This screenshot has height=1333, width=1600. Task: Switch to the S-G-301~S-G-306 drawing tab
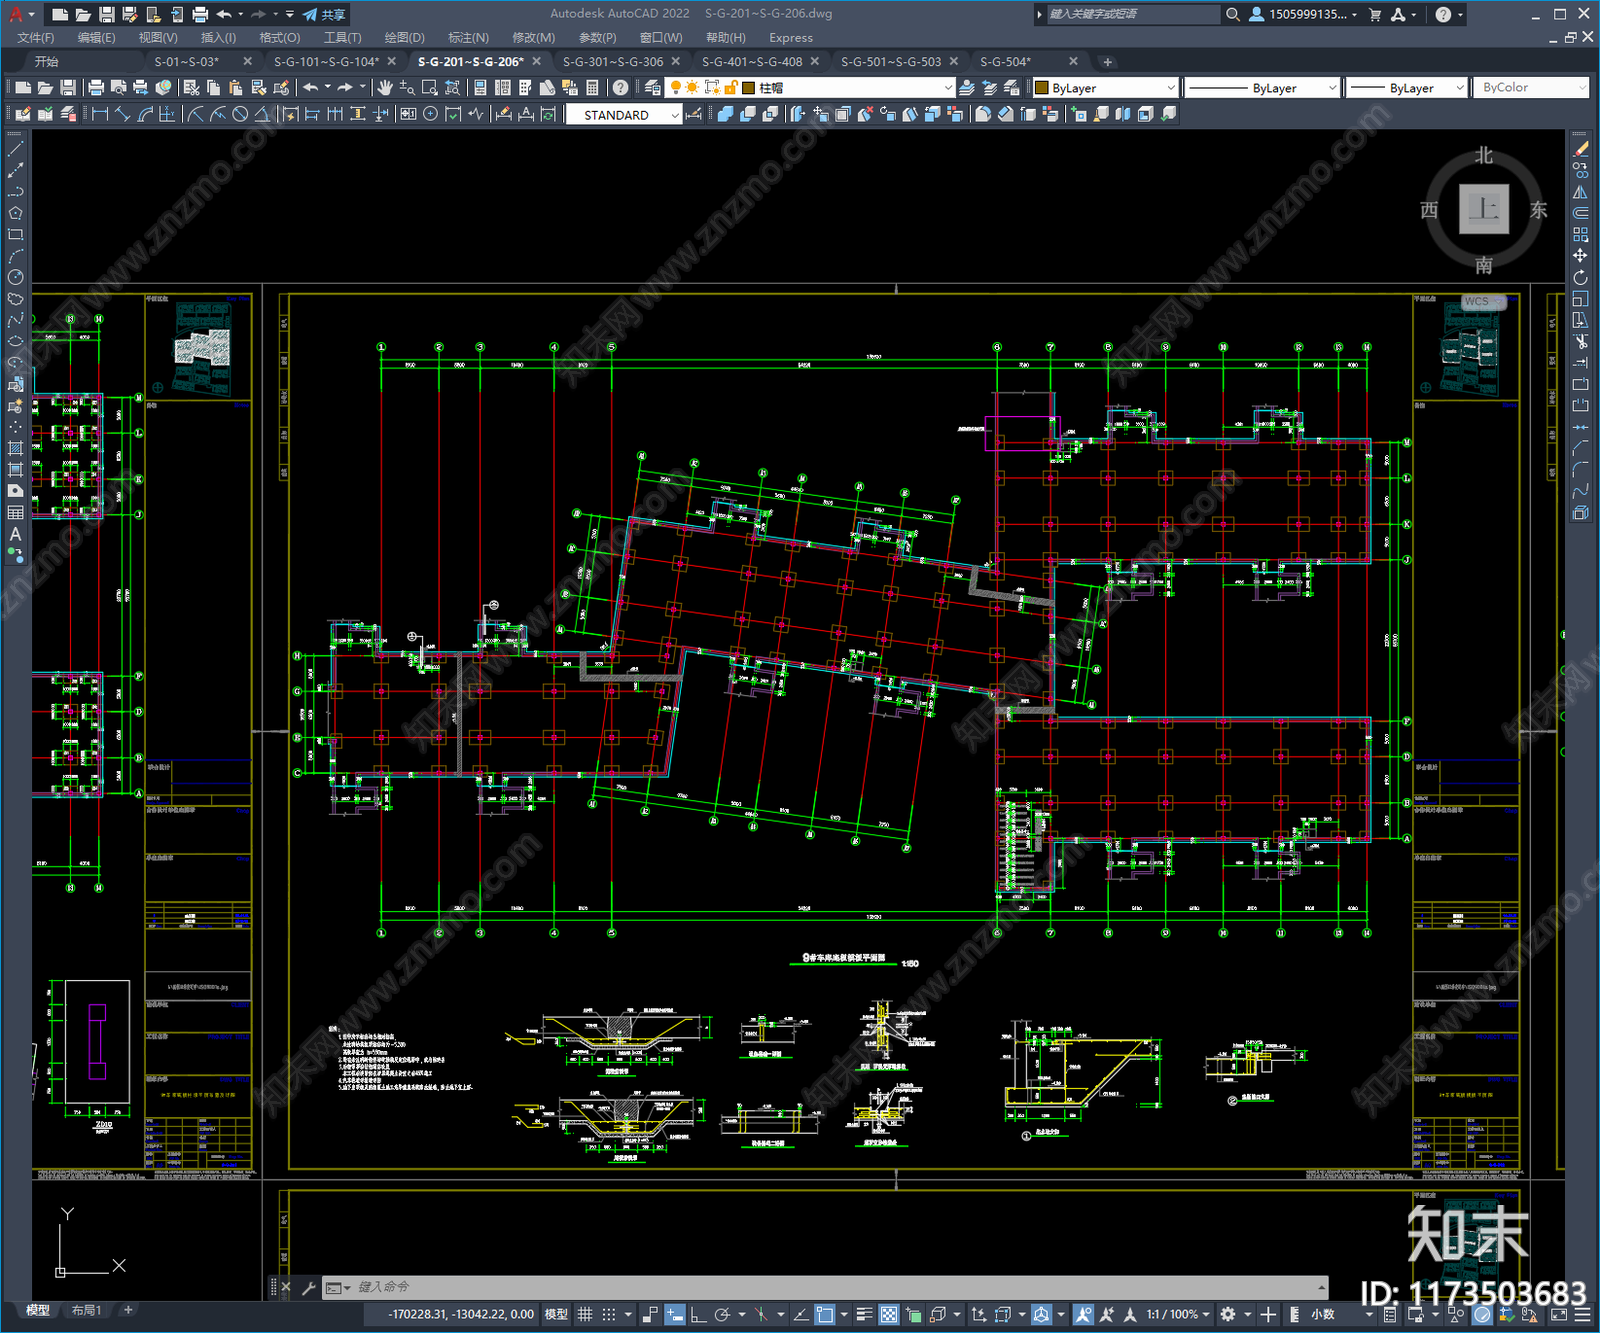coord(613,62)
